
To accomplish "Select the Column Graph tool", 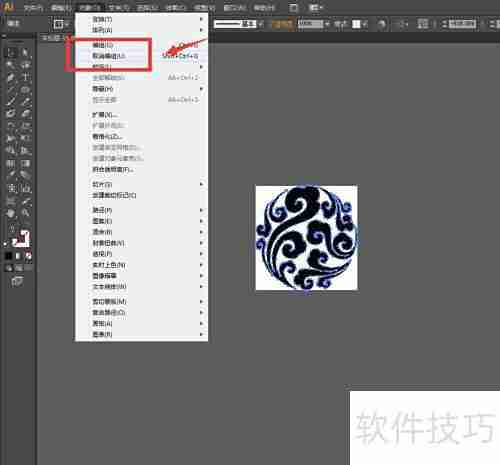I will tap(25, 189).
